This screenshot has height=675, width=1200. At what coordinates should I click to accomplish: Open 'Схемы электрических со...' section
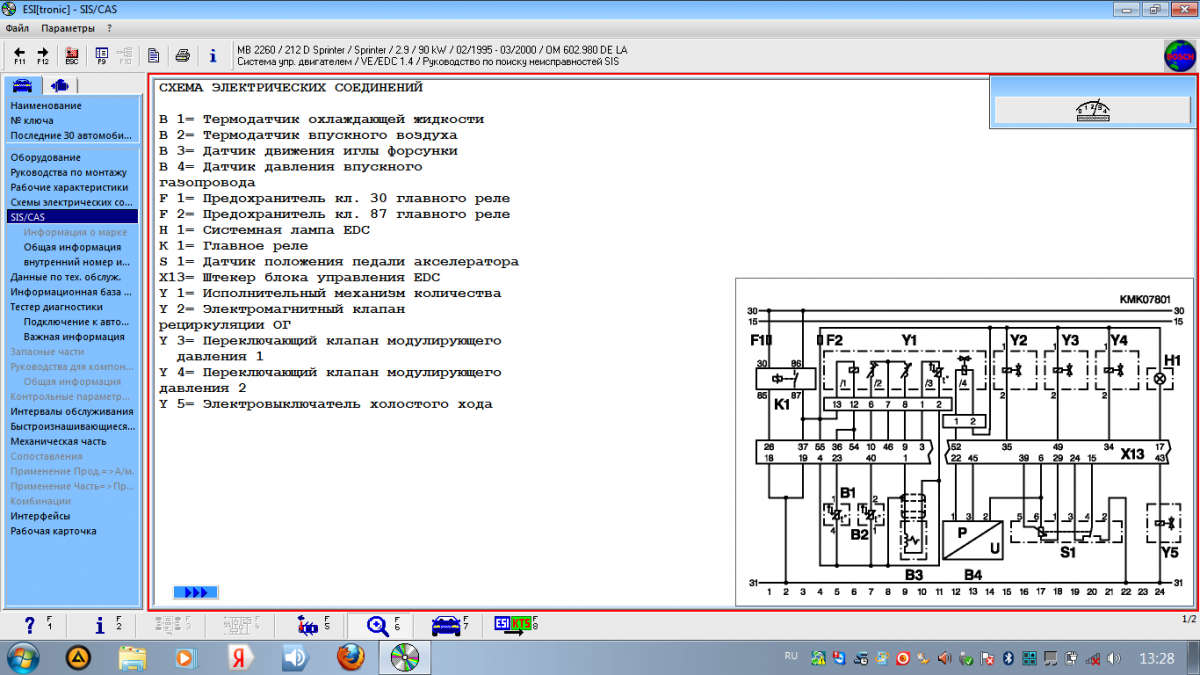point(72,202)
